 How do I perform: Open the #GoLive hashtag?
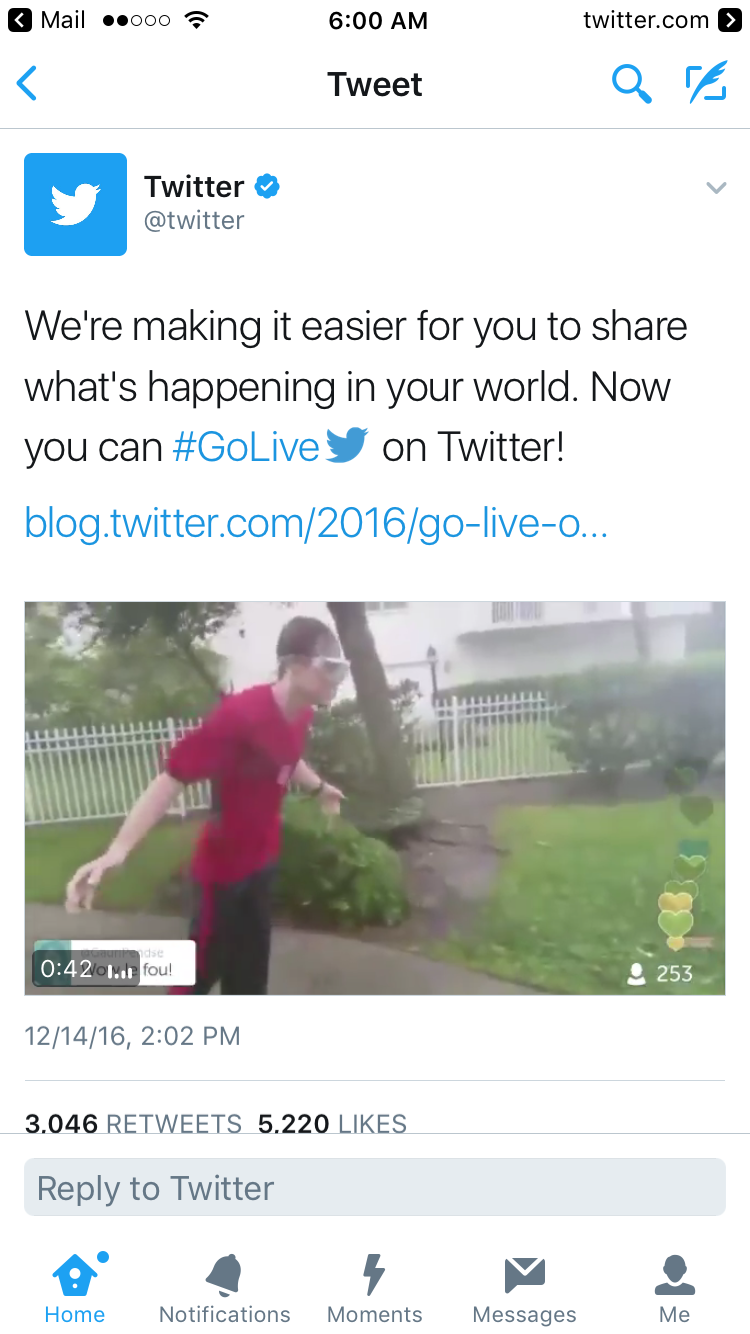click(x=246, y=448)
